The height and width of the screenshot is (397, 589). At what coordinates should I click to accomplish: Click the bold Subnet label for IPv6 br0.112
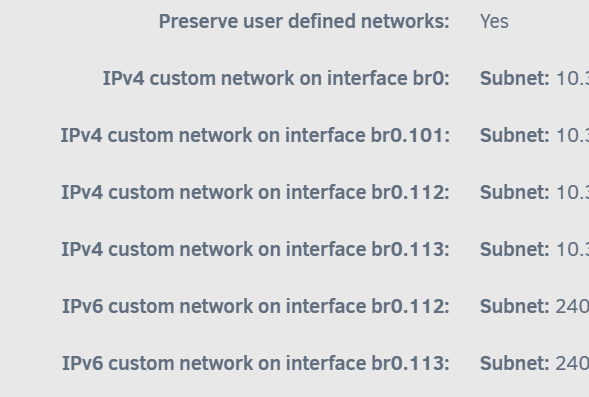(x=515, y=307)
